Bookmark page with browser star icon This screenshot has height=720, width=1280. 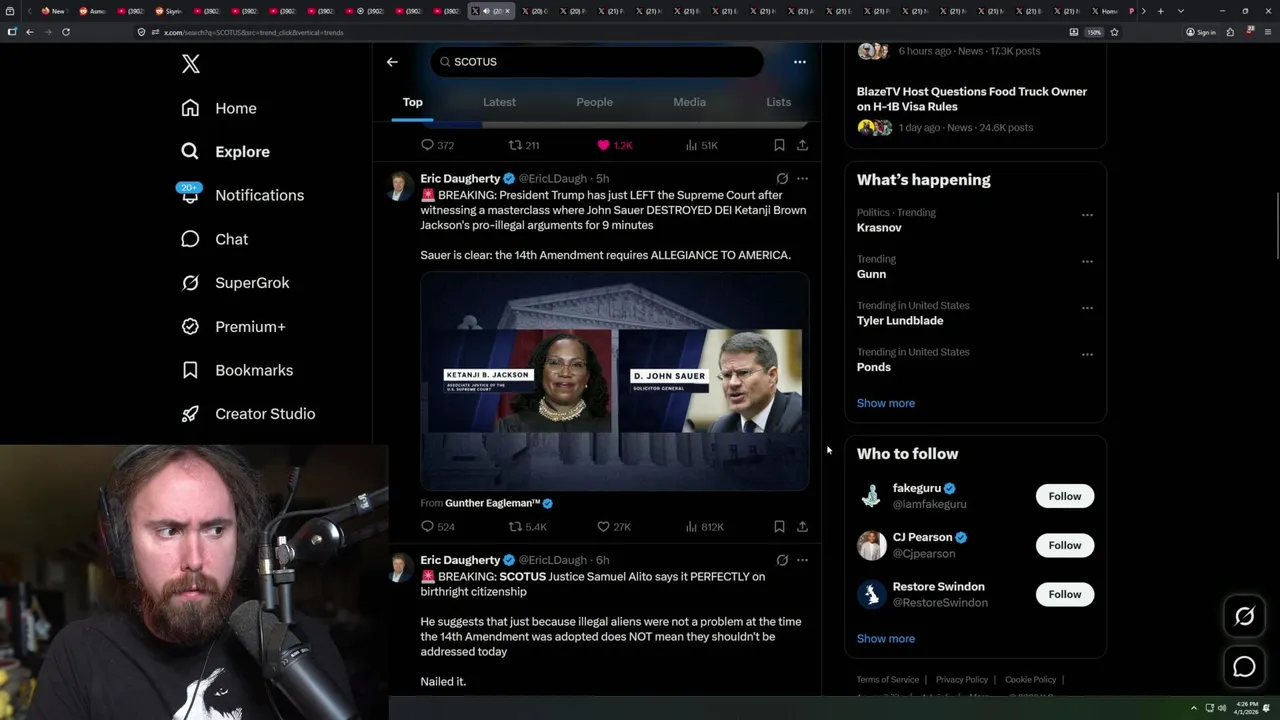point(1114,32)
